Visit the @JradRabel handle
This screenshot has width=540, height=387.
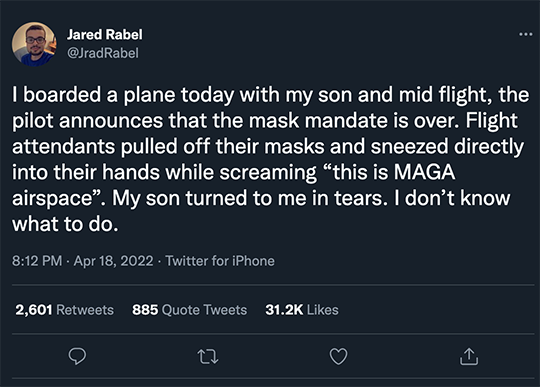click(x=103, y=53)
